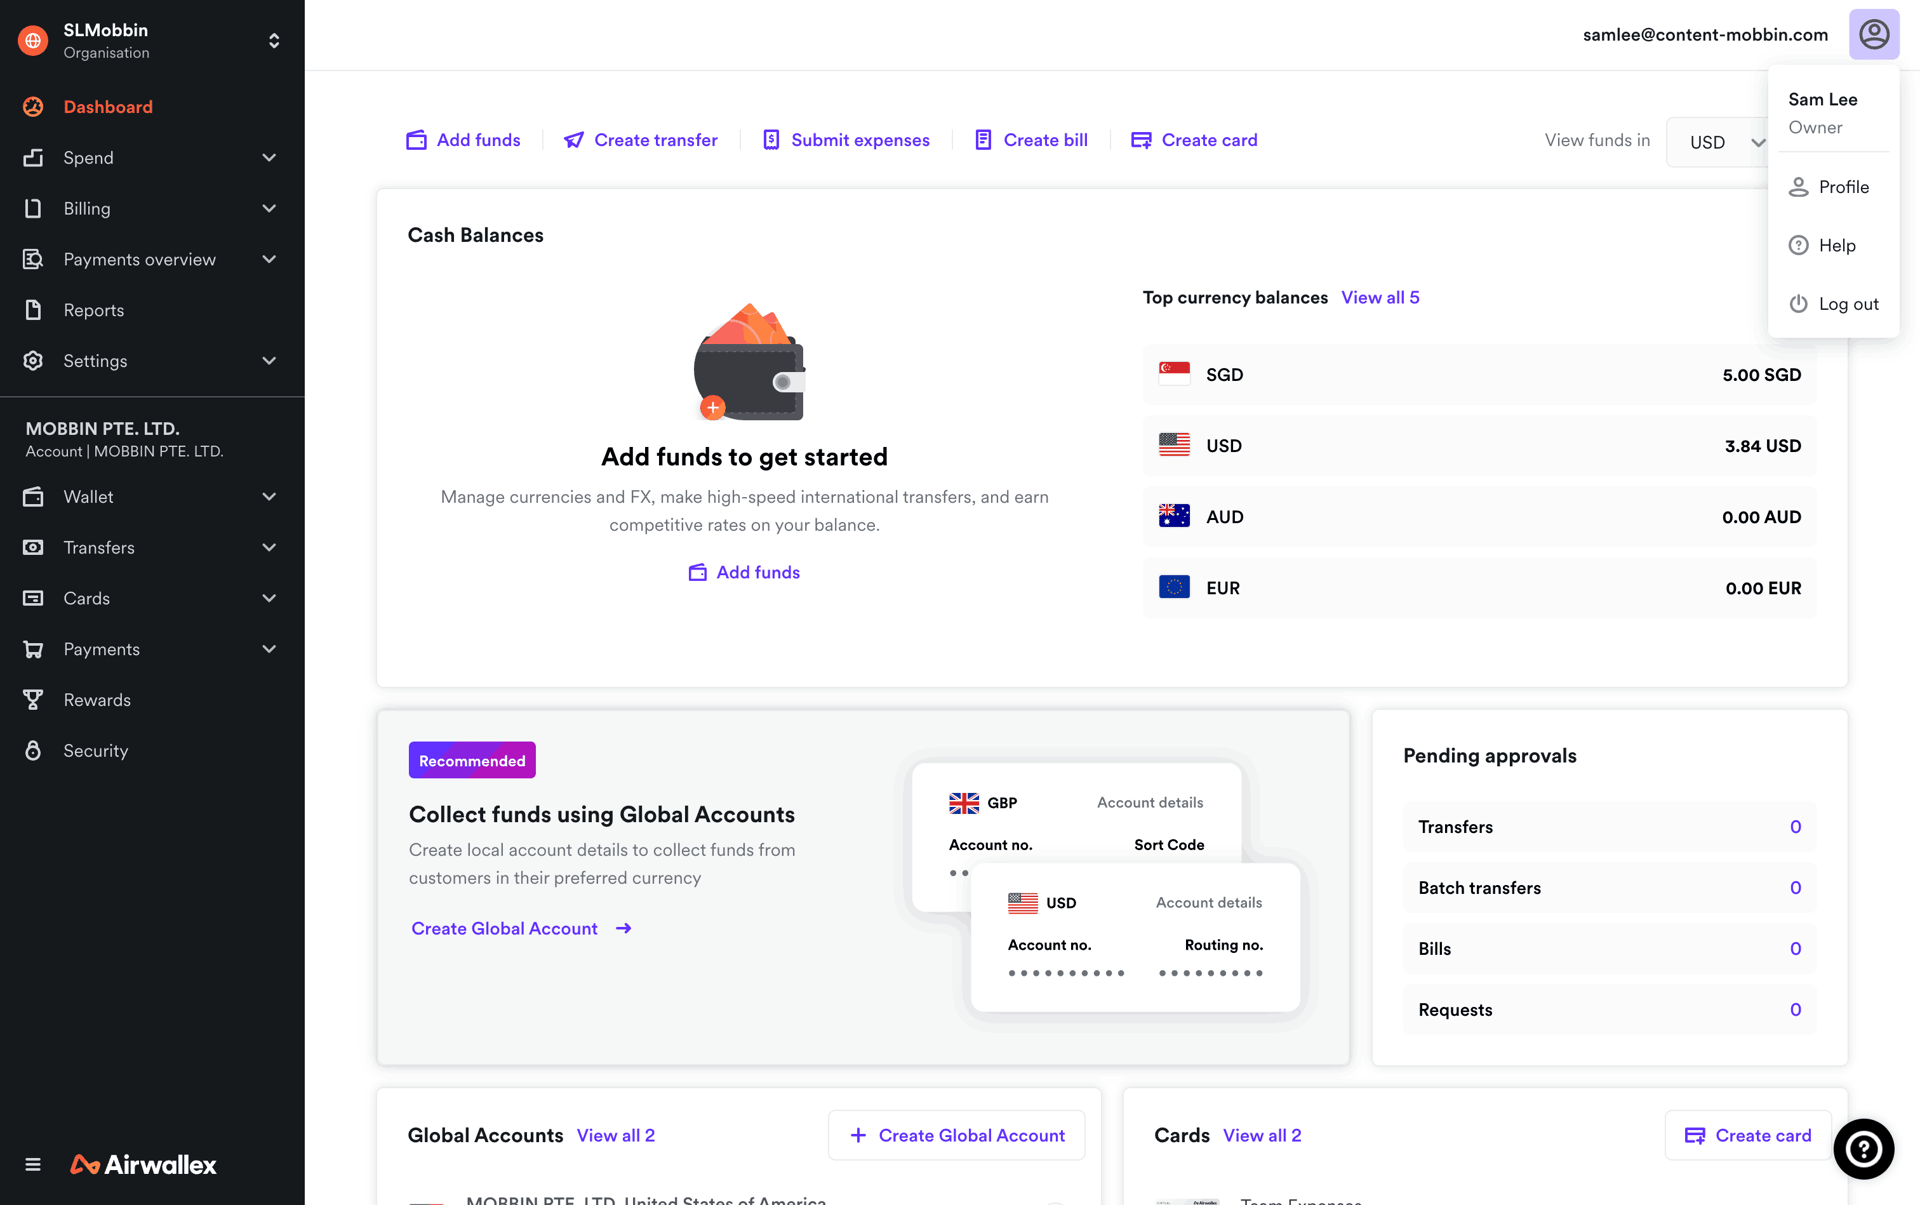Open Rewards in the sidebar
Screen dimensions: 1920x1205
(x=97, y=700)
